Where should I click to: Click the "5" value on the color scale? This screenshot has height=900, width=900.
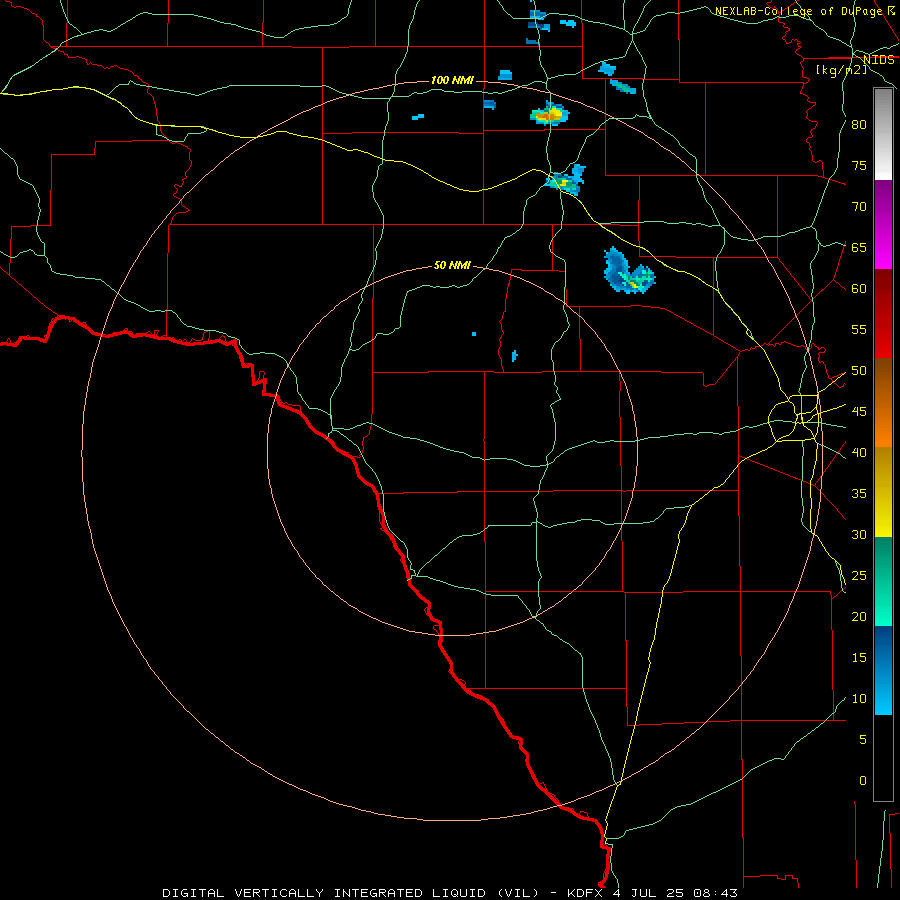point(863,740)
